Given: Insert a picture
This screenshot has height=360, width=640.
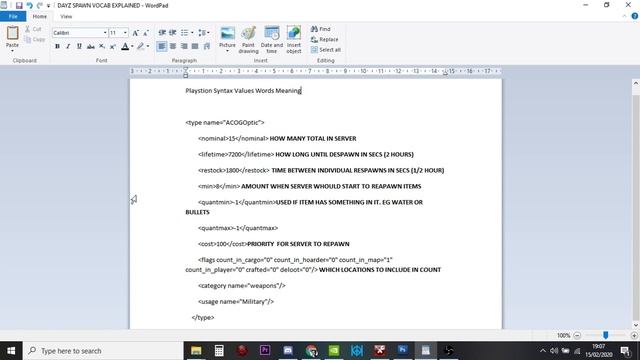Looking at the screenshot, I should [x=227, y=33].
